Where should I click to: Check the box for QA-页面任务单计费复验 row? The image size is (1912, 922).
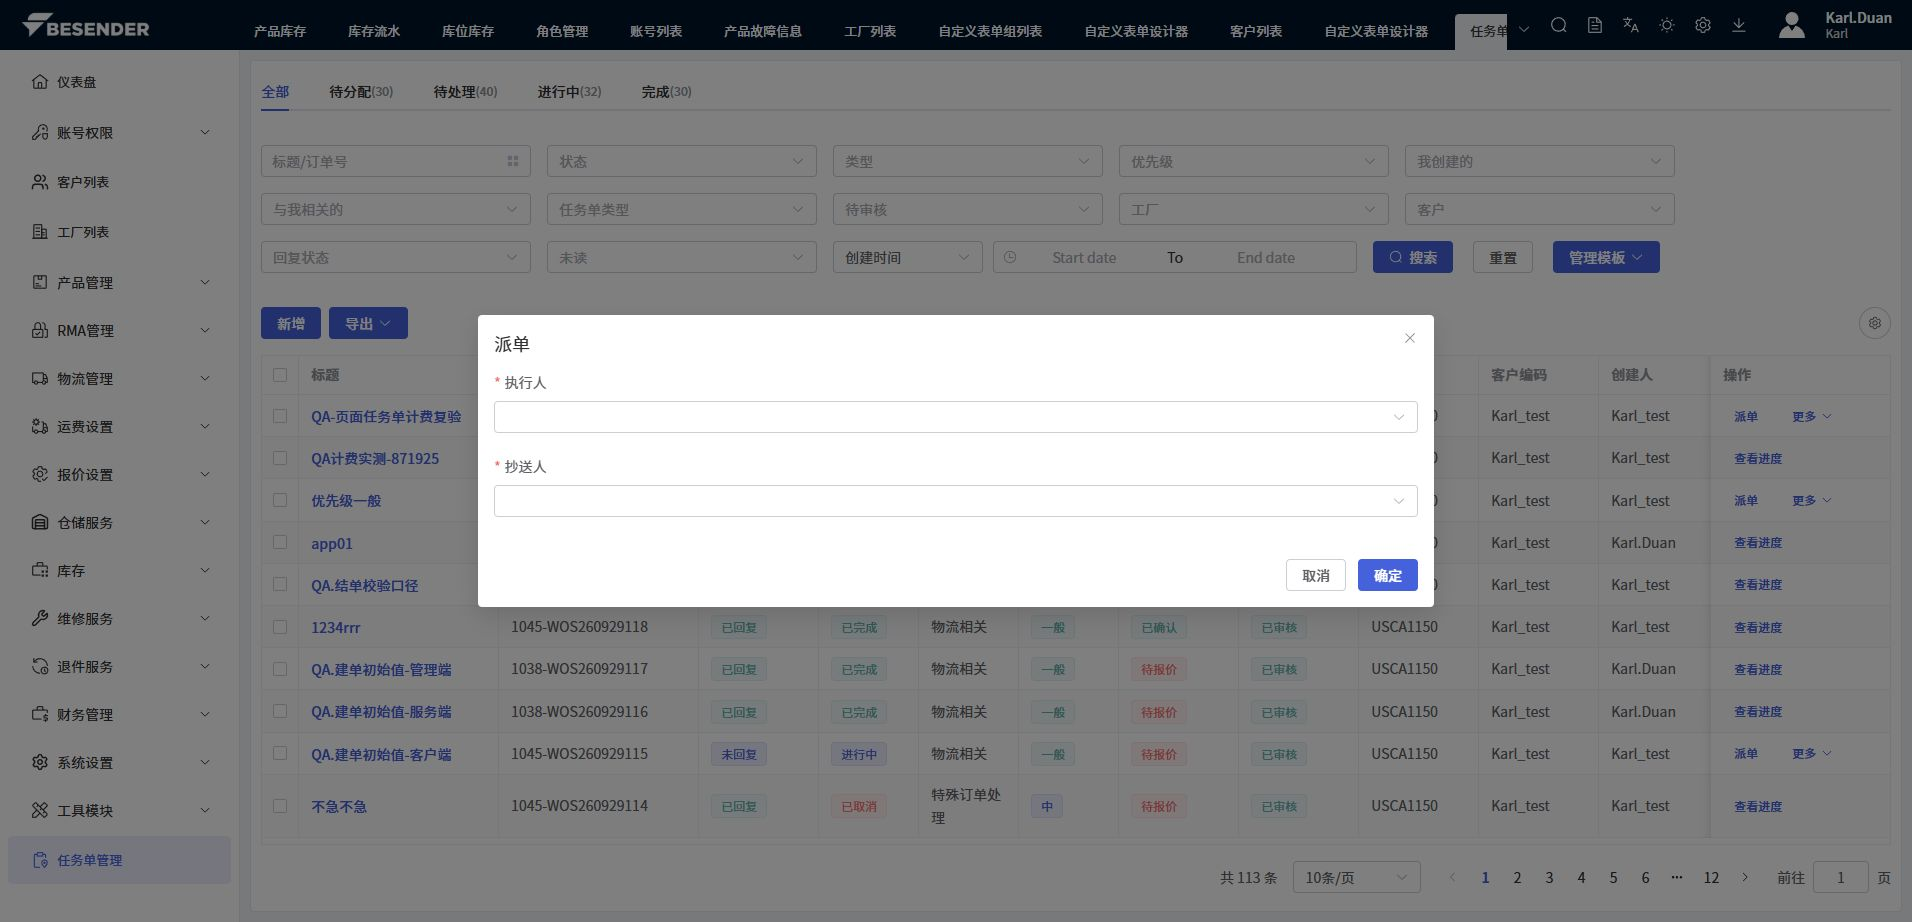[280, 416]
